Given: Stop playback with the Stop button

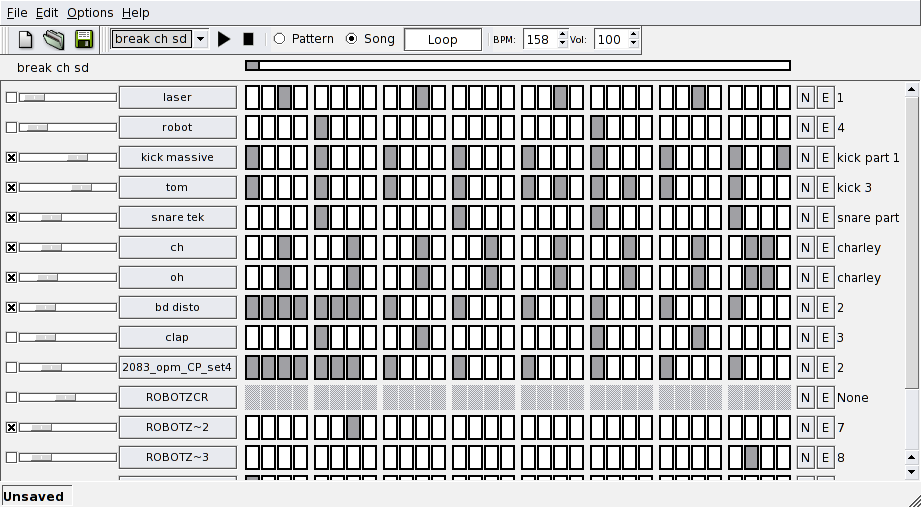Looking at the screenshot, I should coord(248,39).
